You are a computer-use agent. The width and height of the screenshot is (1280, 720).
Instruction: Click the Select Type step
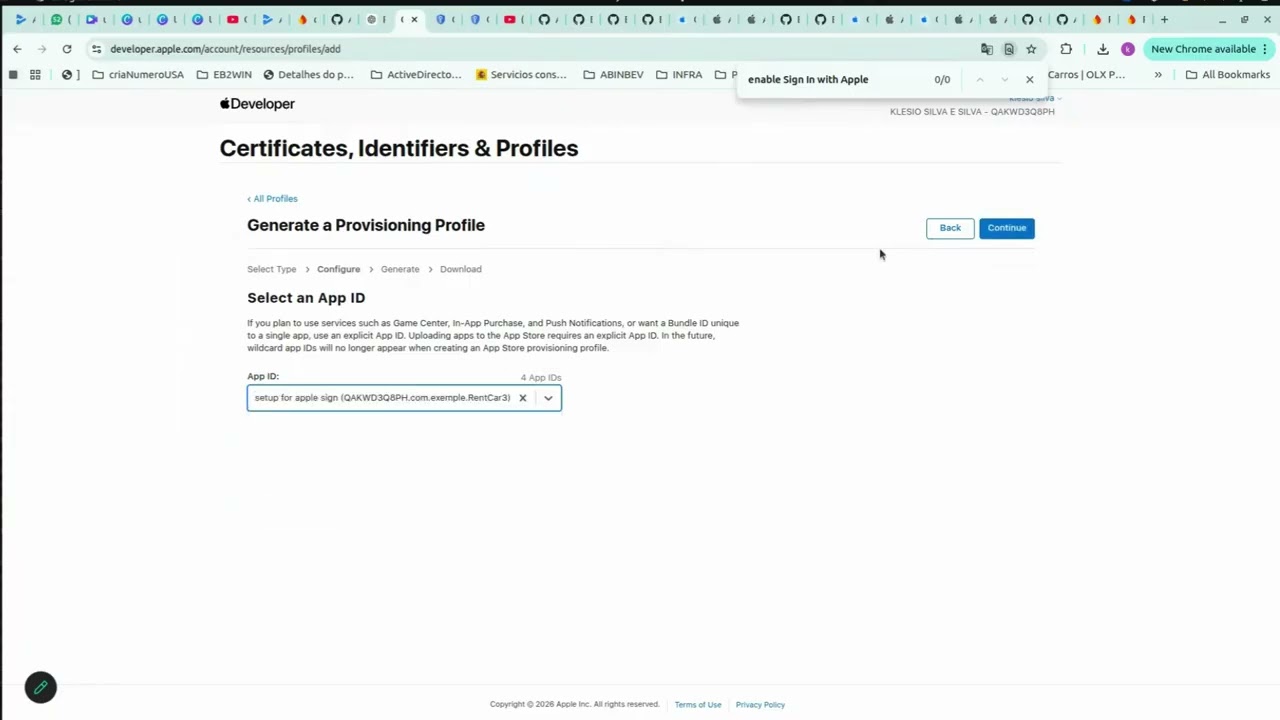click(x=272, y=269)
